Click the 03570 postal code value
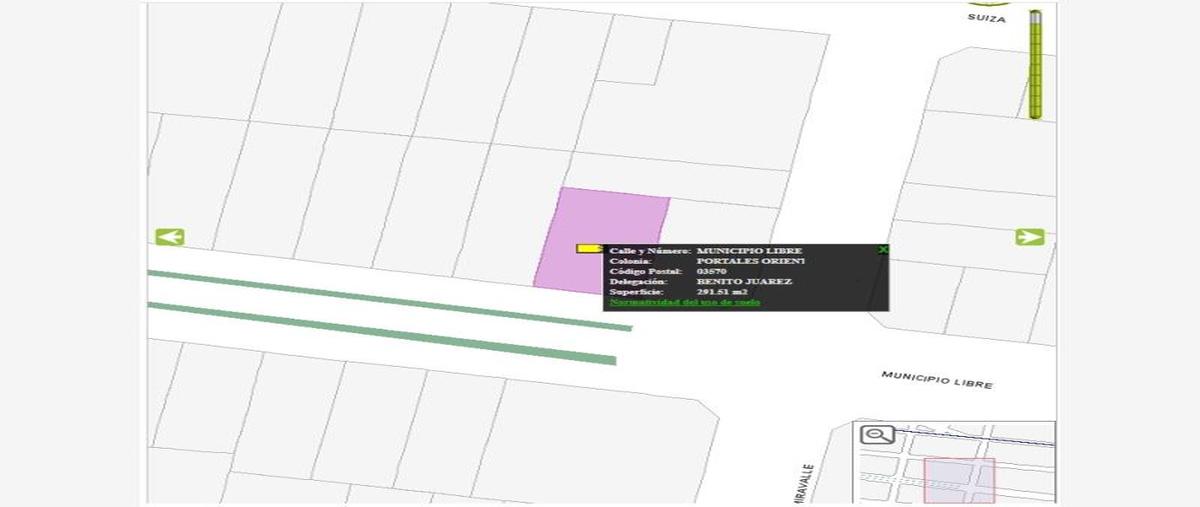 (710, 271)
